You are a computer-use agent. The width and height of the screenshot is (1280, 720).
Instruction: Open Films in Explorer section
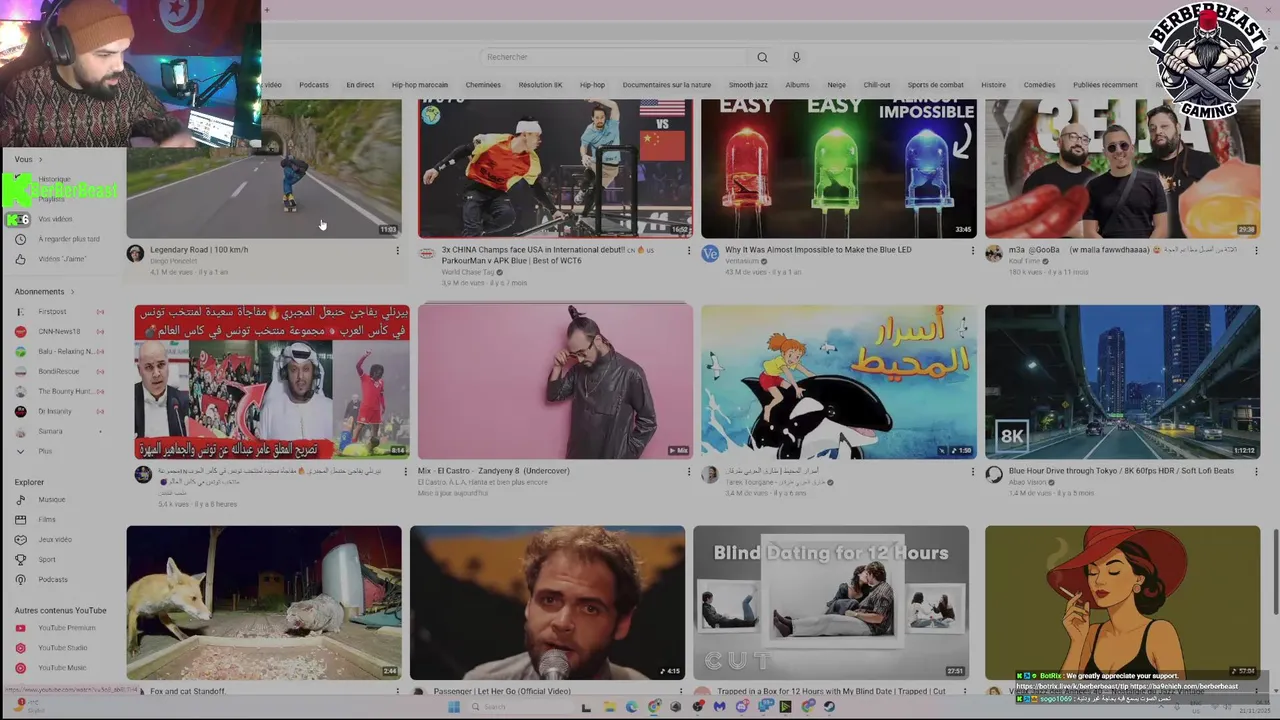[47, 520]
